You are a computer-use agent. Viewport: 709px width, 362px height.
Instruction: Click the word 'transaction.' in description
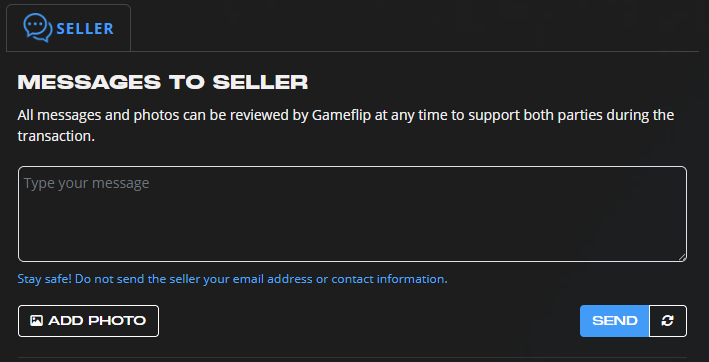click(x=56, y=136)
